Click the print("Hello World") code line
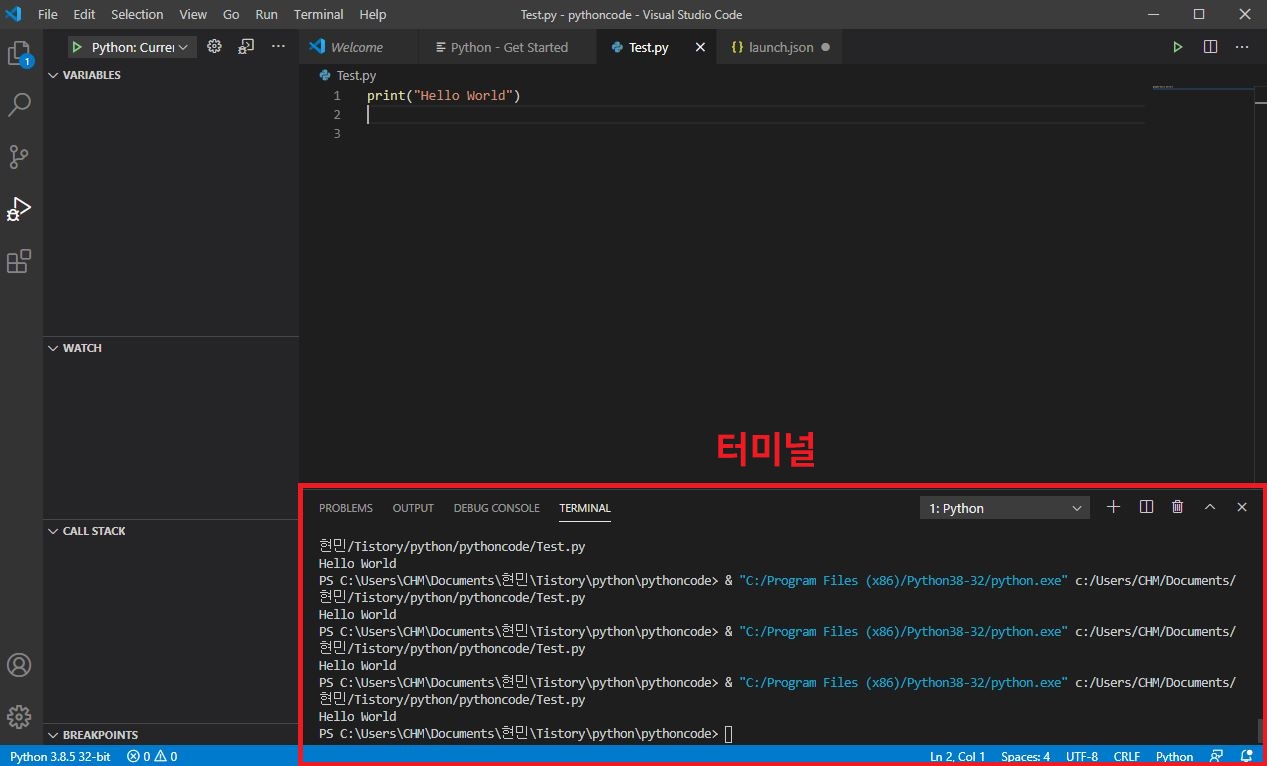This screenshot has height=766, width=1267. click(444, 96)
